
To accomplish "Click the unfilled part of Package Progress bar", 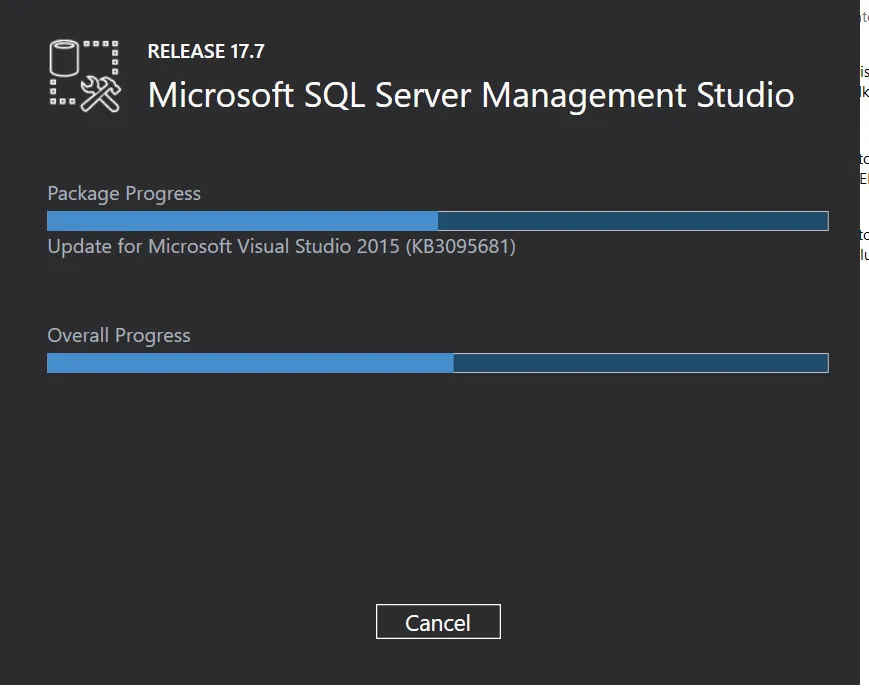I will click(632, 221).
